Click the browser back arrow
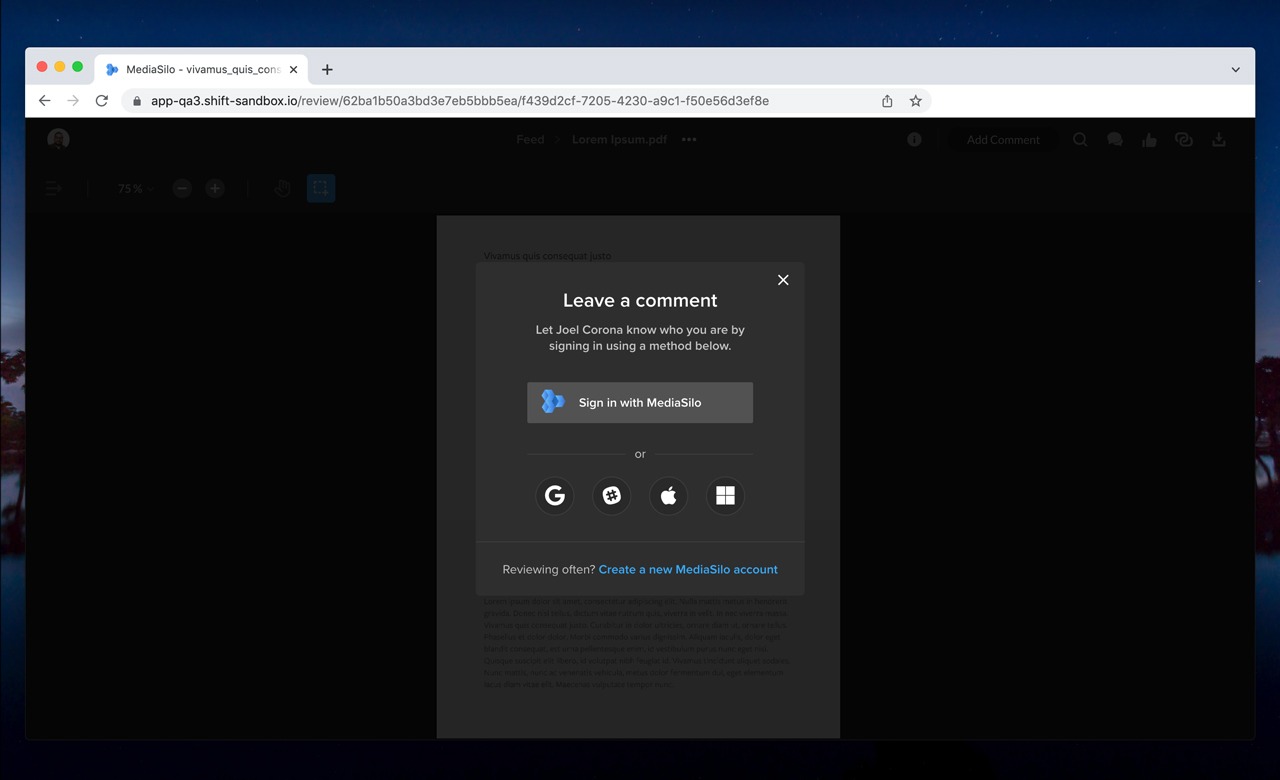 point(44,101)
